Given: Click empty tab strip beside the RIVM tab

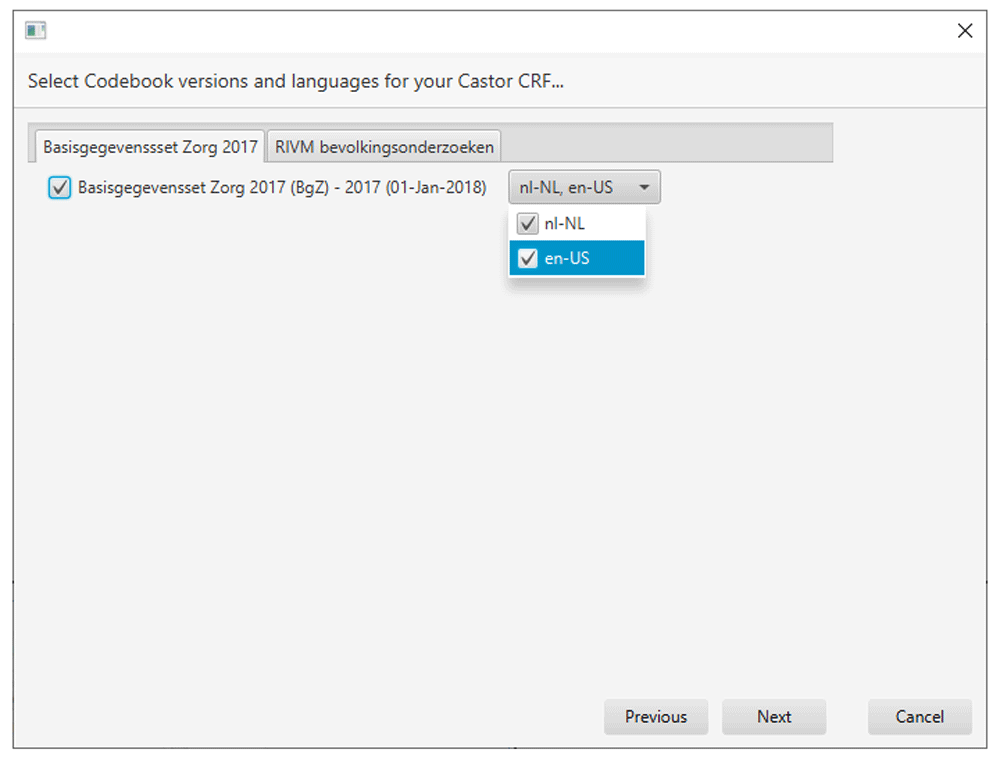Looking at the screenshot, I should 665,143.
